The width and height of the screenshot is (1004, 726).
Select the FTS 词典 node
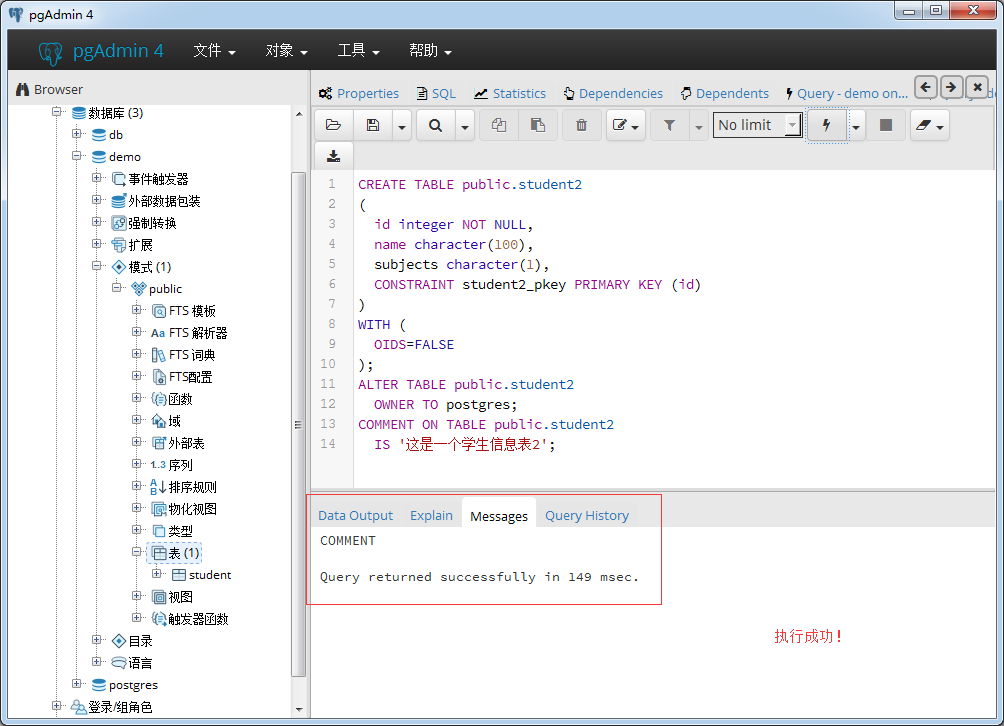[183, 355]
